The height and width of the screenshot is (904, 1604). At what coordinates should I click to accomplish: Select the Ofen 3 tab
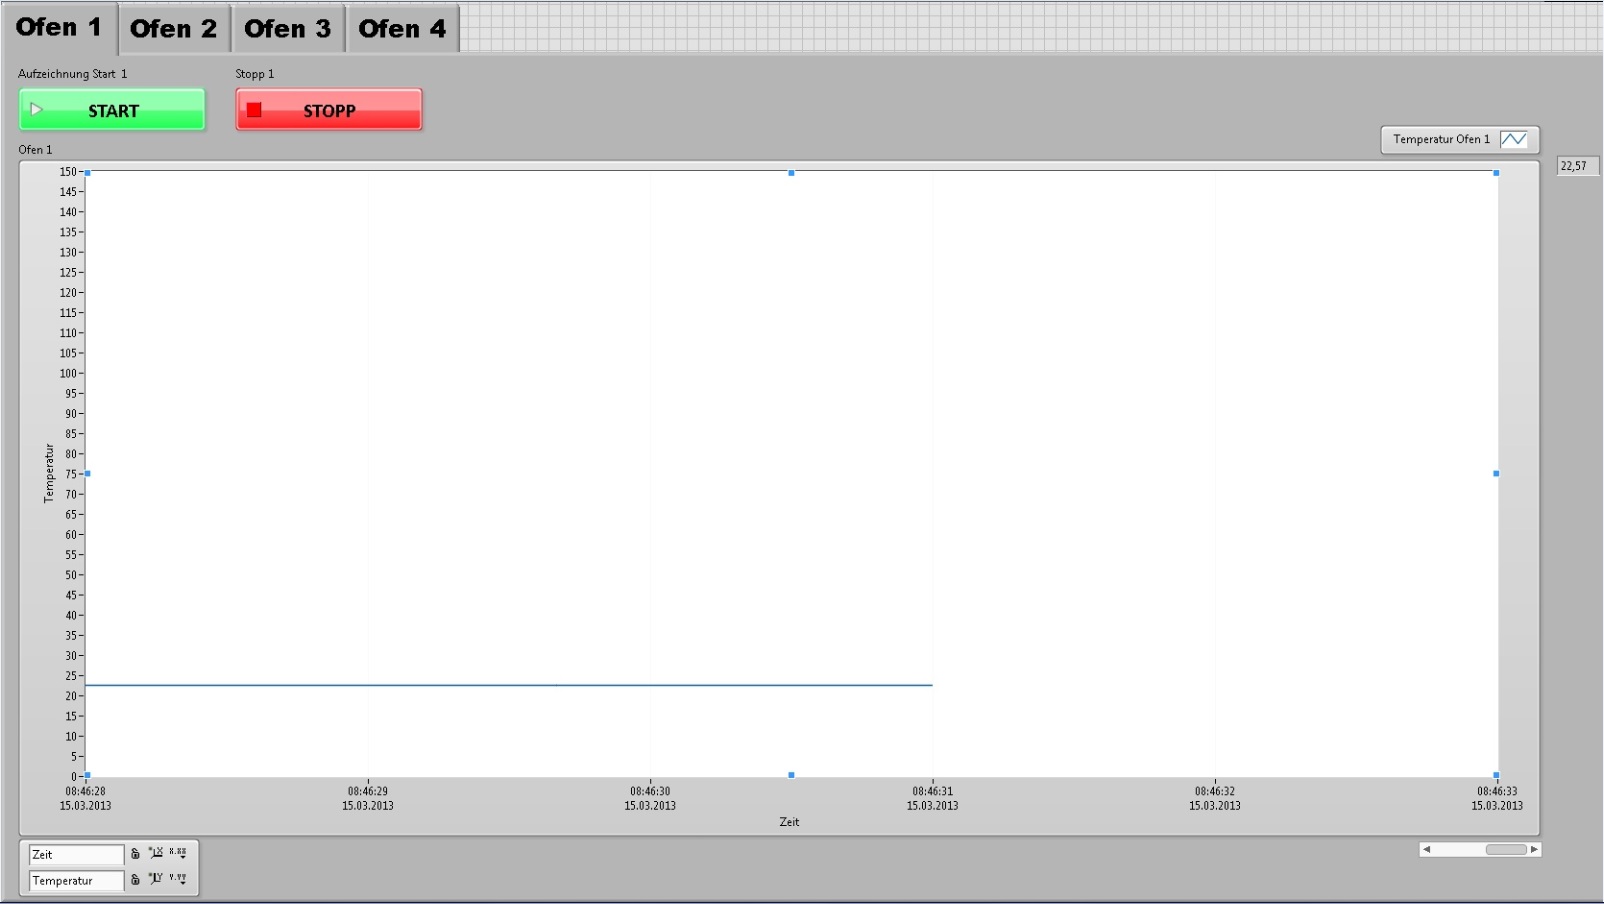point(288,29)
